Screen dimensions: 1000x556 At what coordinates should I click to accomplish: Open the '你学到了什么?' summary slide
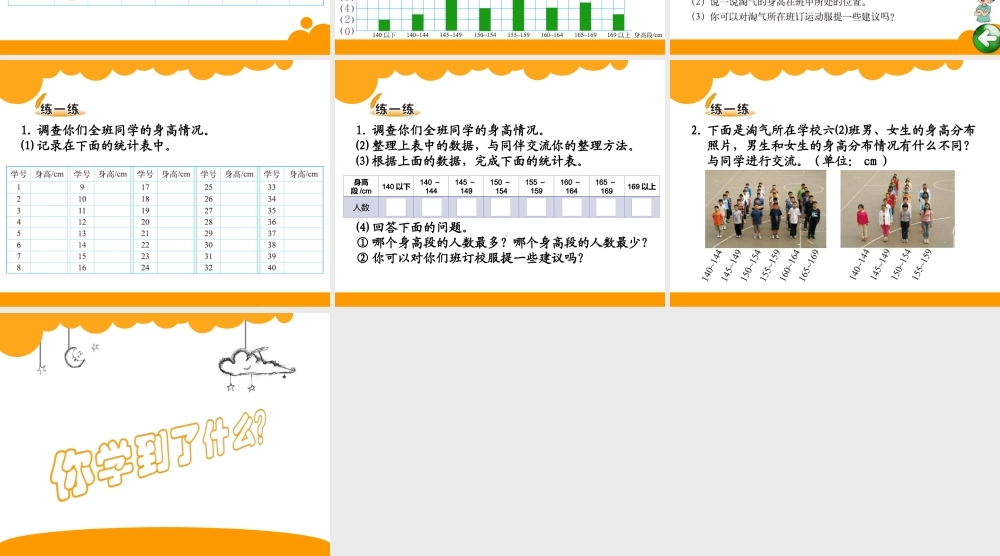point(165,434)
